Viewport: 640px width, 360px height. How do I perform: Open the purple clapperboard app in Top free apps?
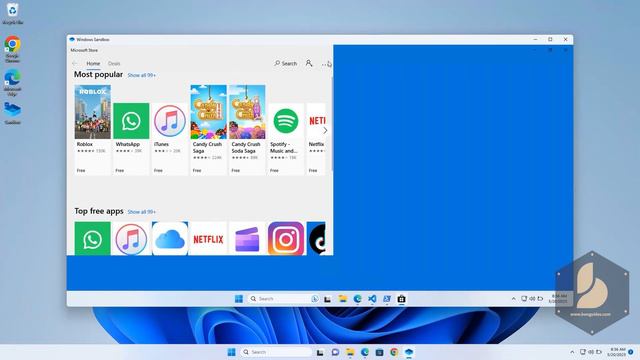point(247,239)
